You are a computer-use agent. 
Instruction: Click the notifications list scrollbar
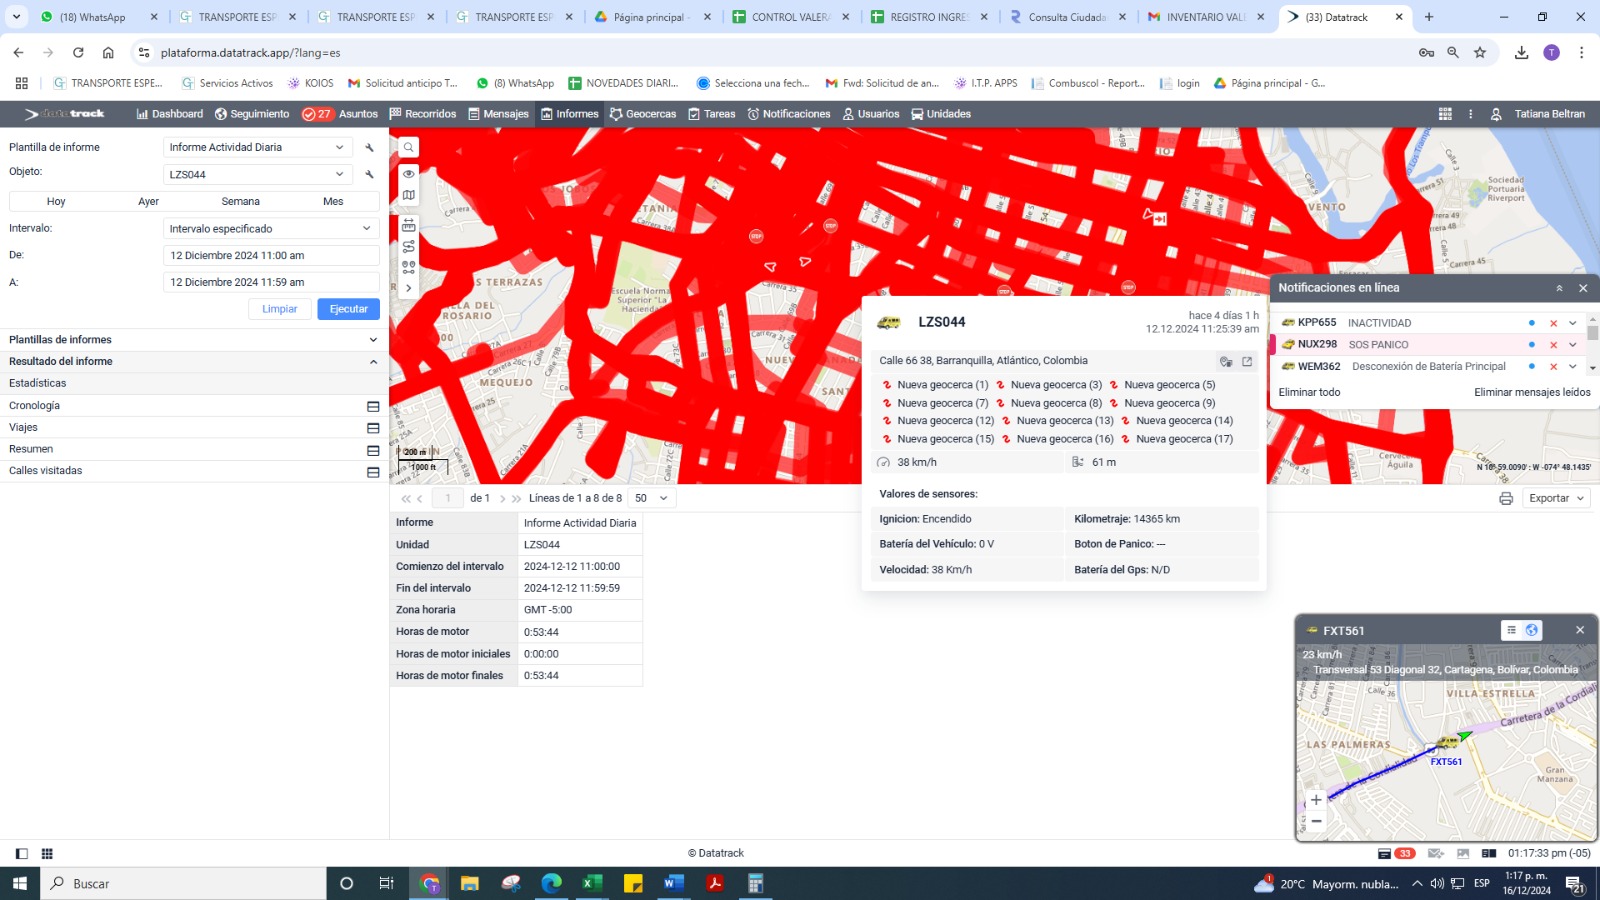1592,334
